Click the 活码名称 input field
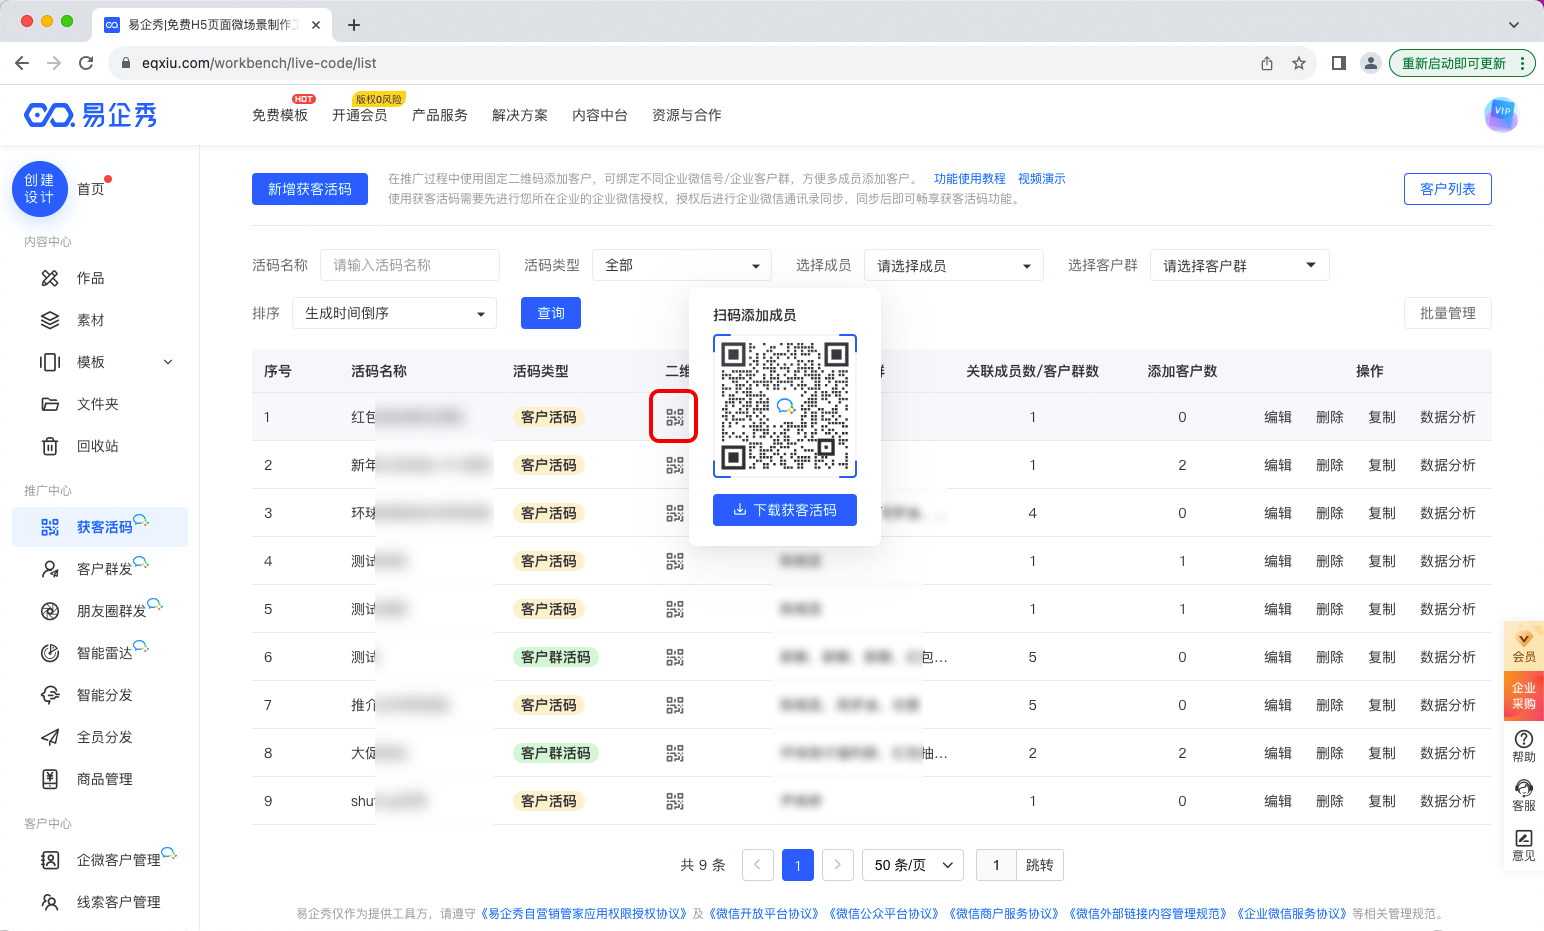 click(410, 265)
